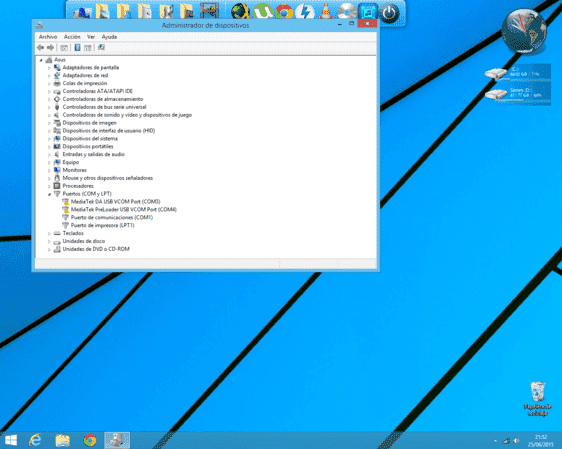Select Puerto de impresora (LPT1)
Screen dimensions: 562x449
103,225
